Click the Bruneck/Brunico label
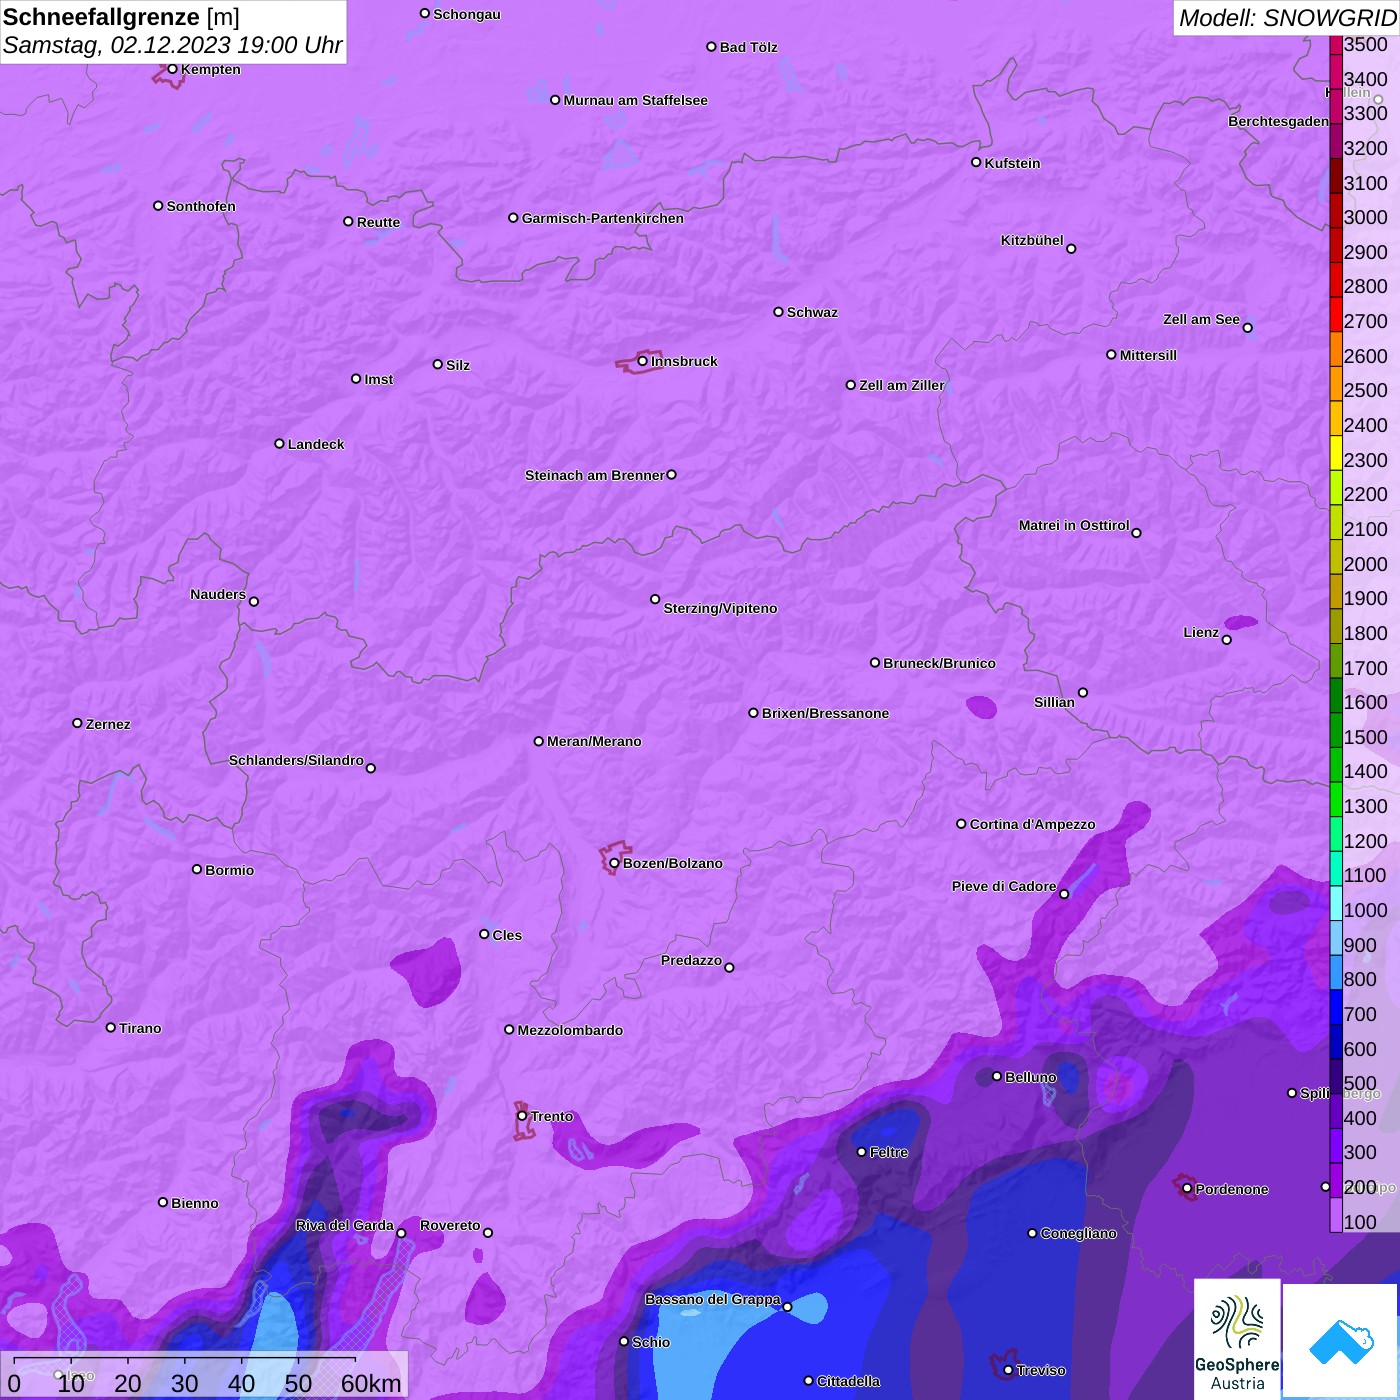Viewport: 1400px width, 1400px height. [939, 663]
